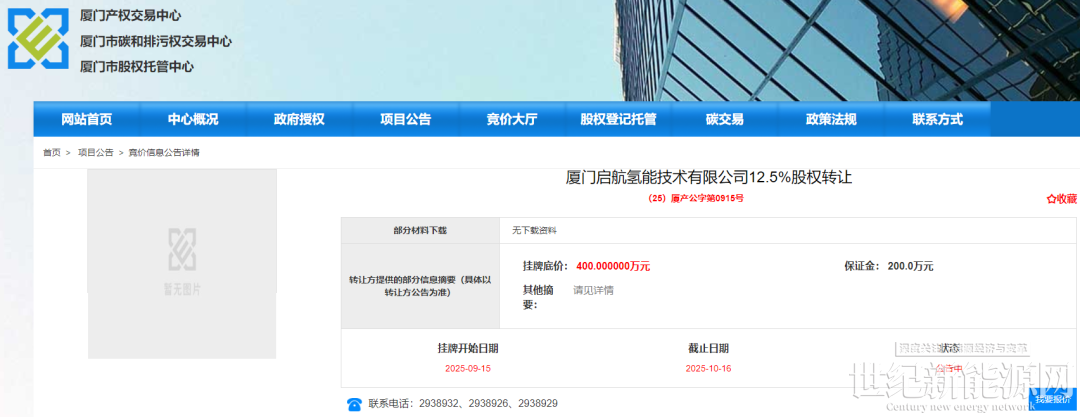Go to 中心概况 in the nav bar

(x=193, y=119)
